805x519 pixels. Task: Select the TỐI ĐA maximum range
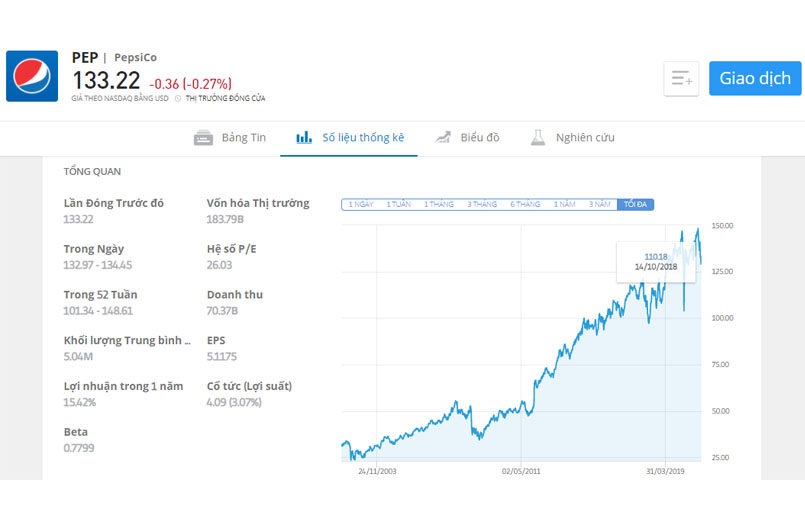(635, 204)
